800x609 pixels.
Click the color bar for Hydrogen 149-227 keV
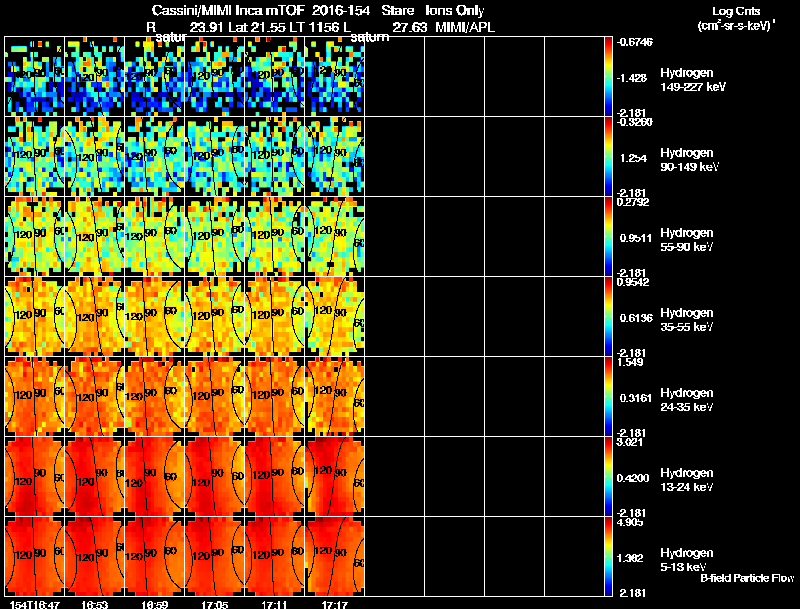click(x=609, y=77)
